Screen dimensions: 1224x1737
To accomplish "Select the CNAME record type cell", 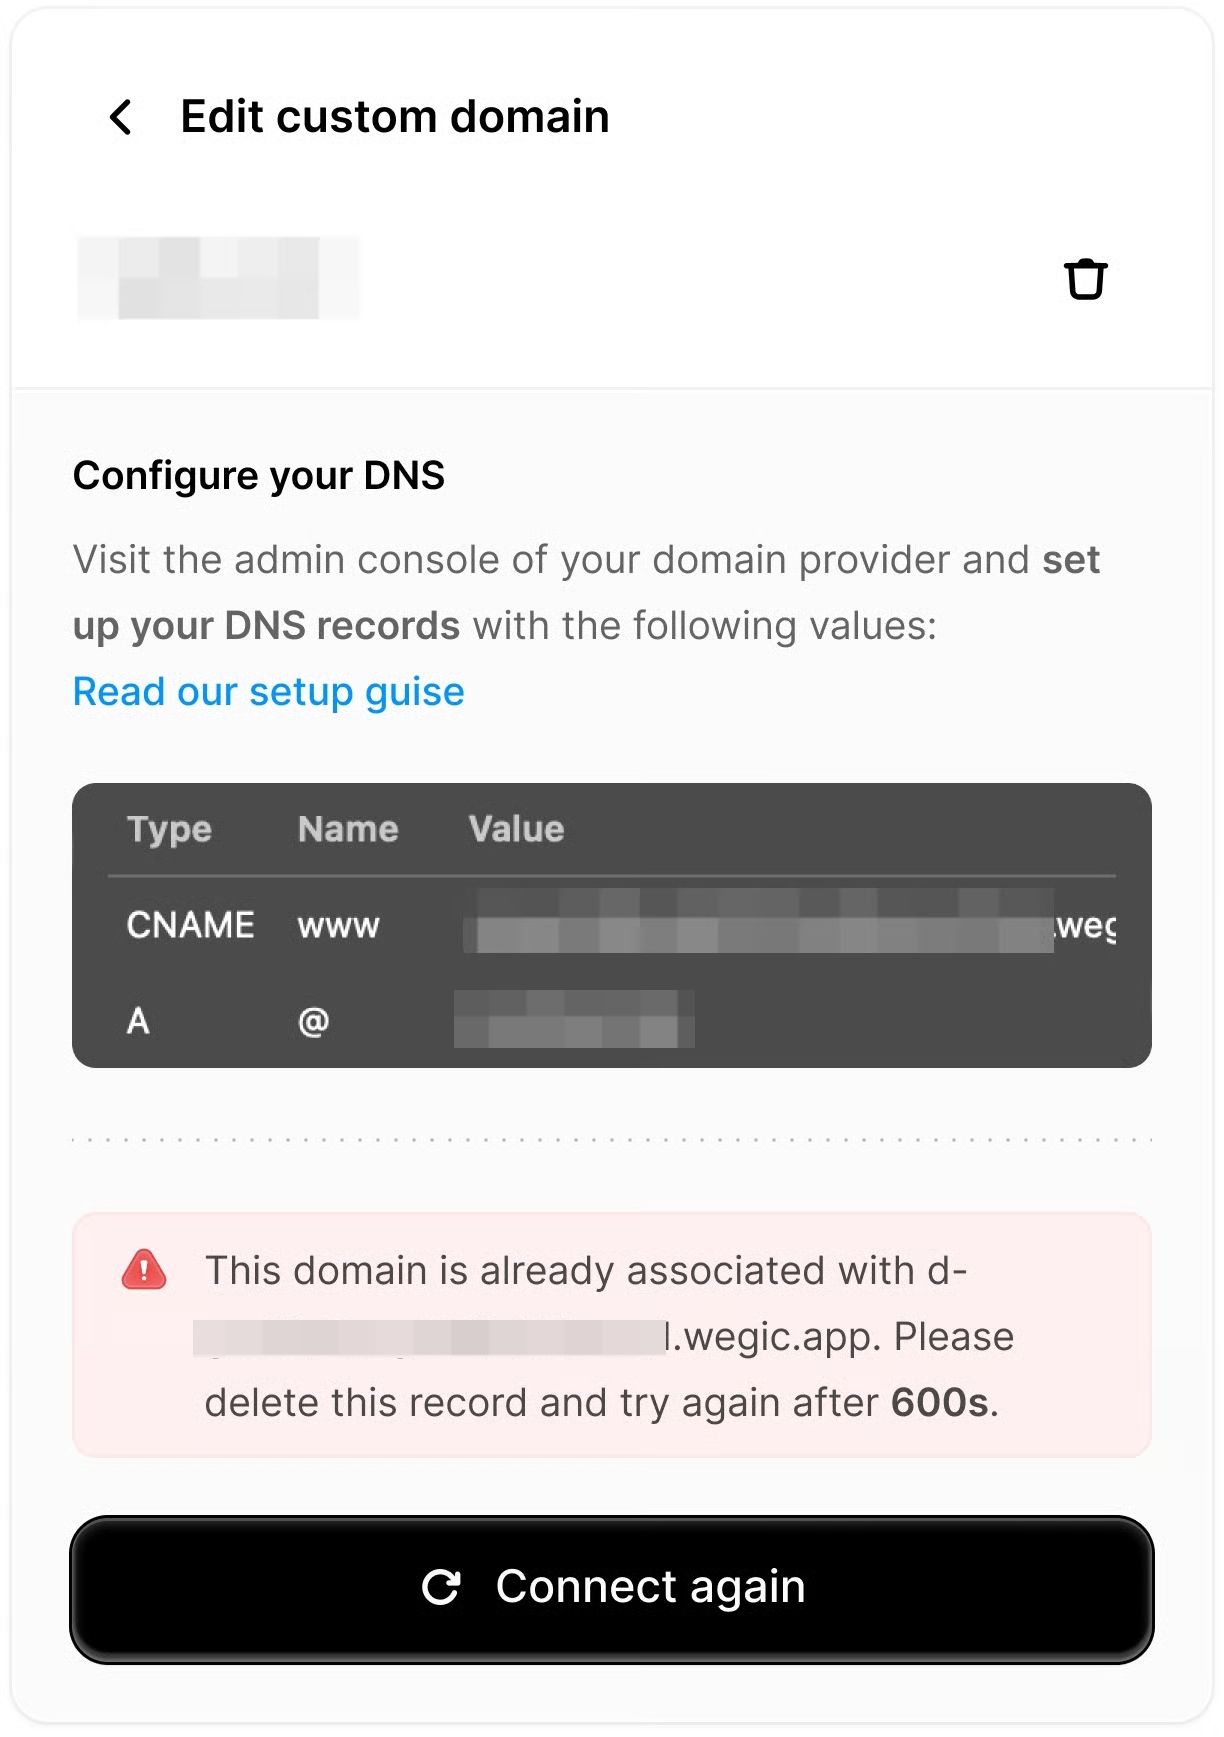I will coord(190,925).
